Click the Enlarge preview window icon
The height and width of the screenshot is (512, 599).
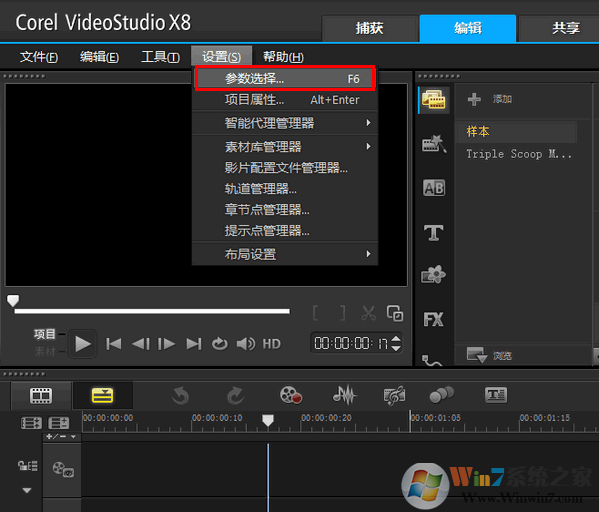(395, 313)
